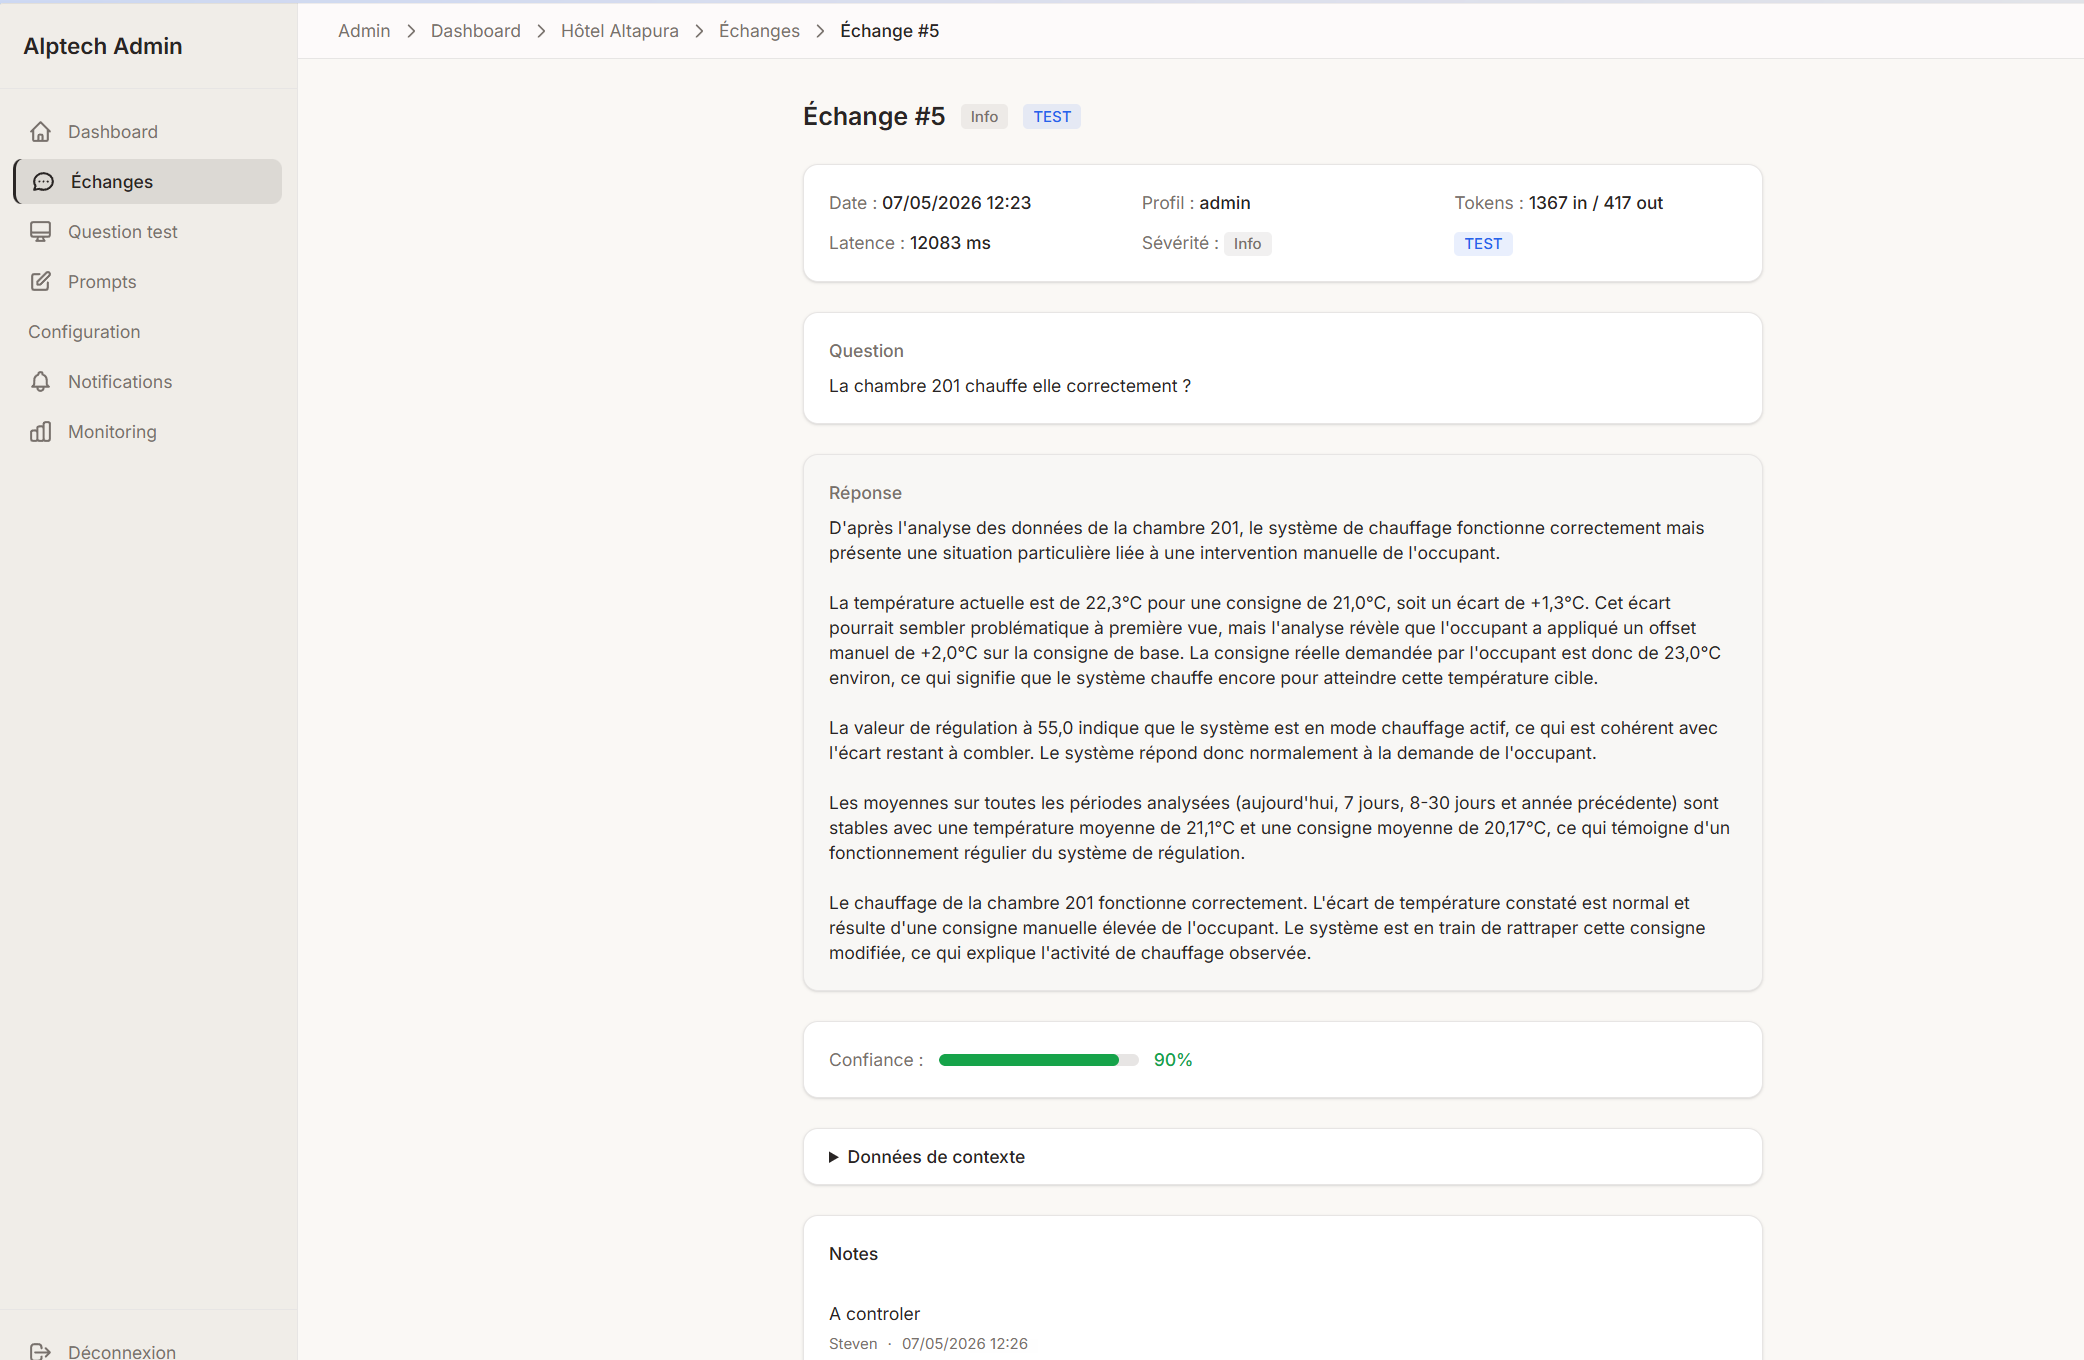This screenshot has height=1360, width=2084.
Task: Click the Monitoring bar chart icon
Action: [40, 431]
